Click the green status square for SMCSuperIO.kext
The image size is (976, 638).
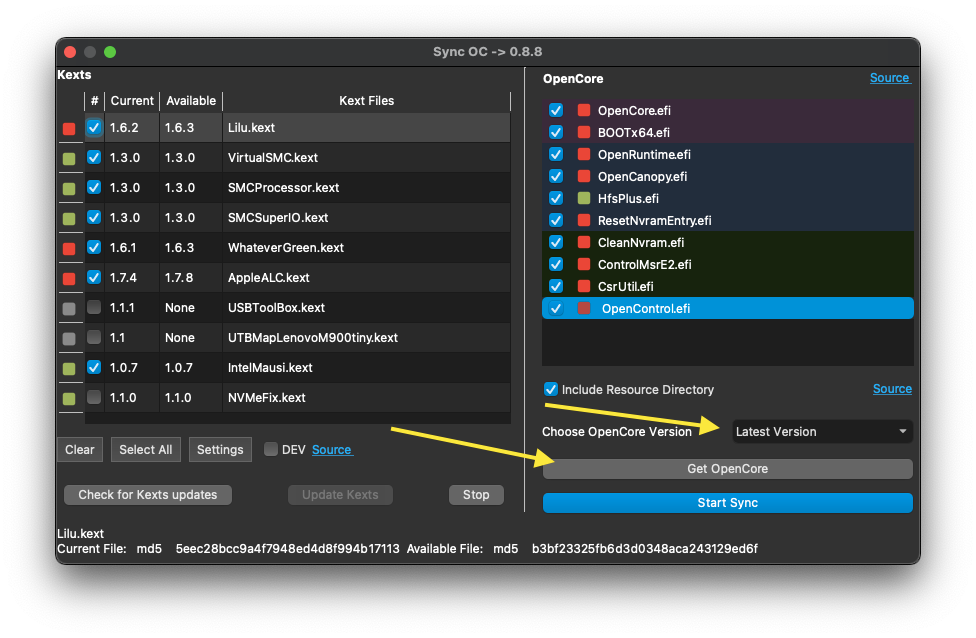pos(69,219)
